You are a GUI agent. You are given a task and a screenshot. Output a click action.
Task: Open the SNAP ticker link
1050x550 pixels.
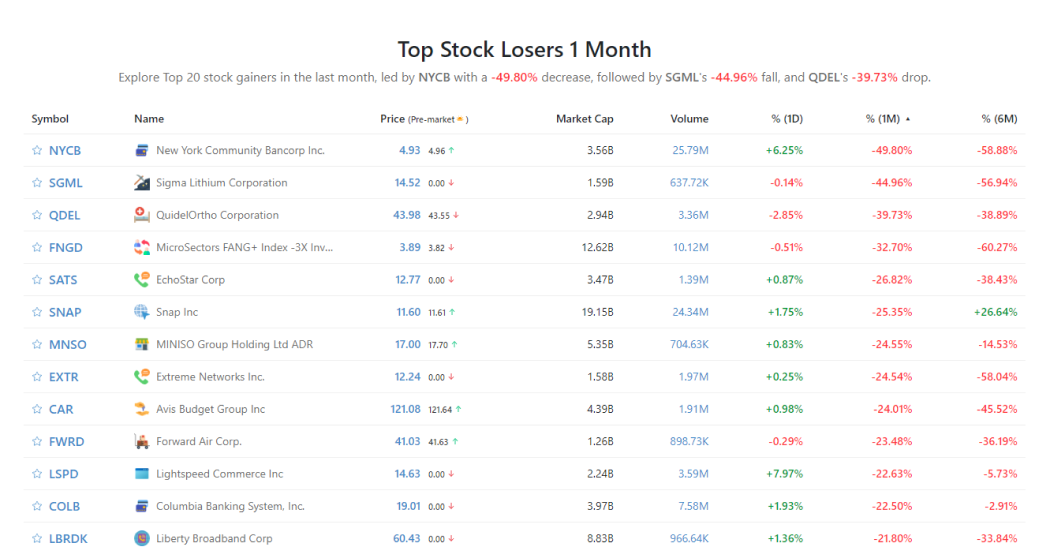[x=65, y=312]
